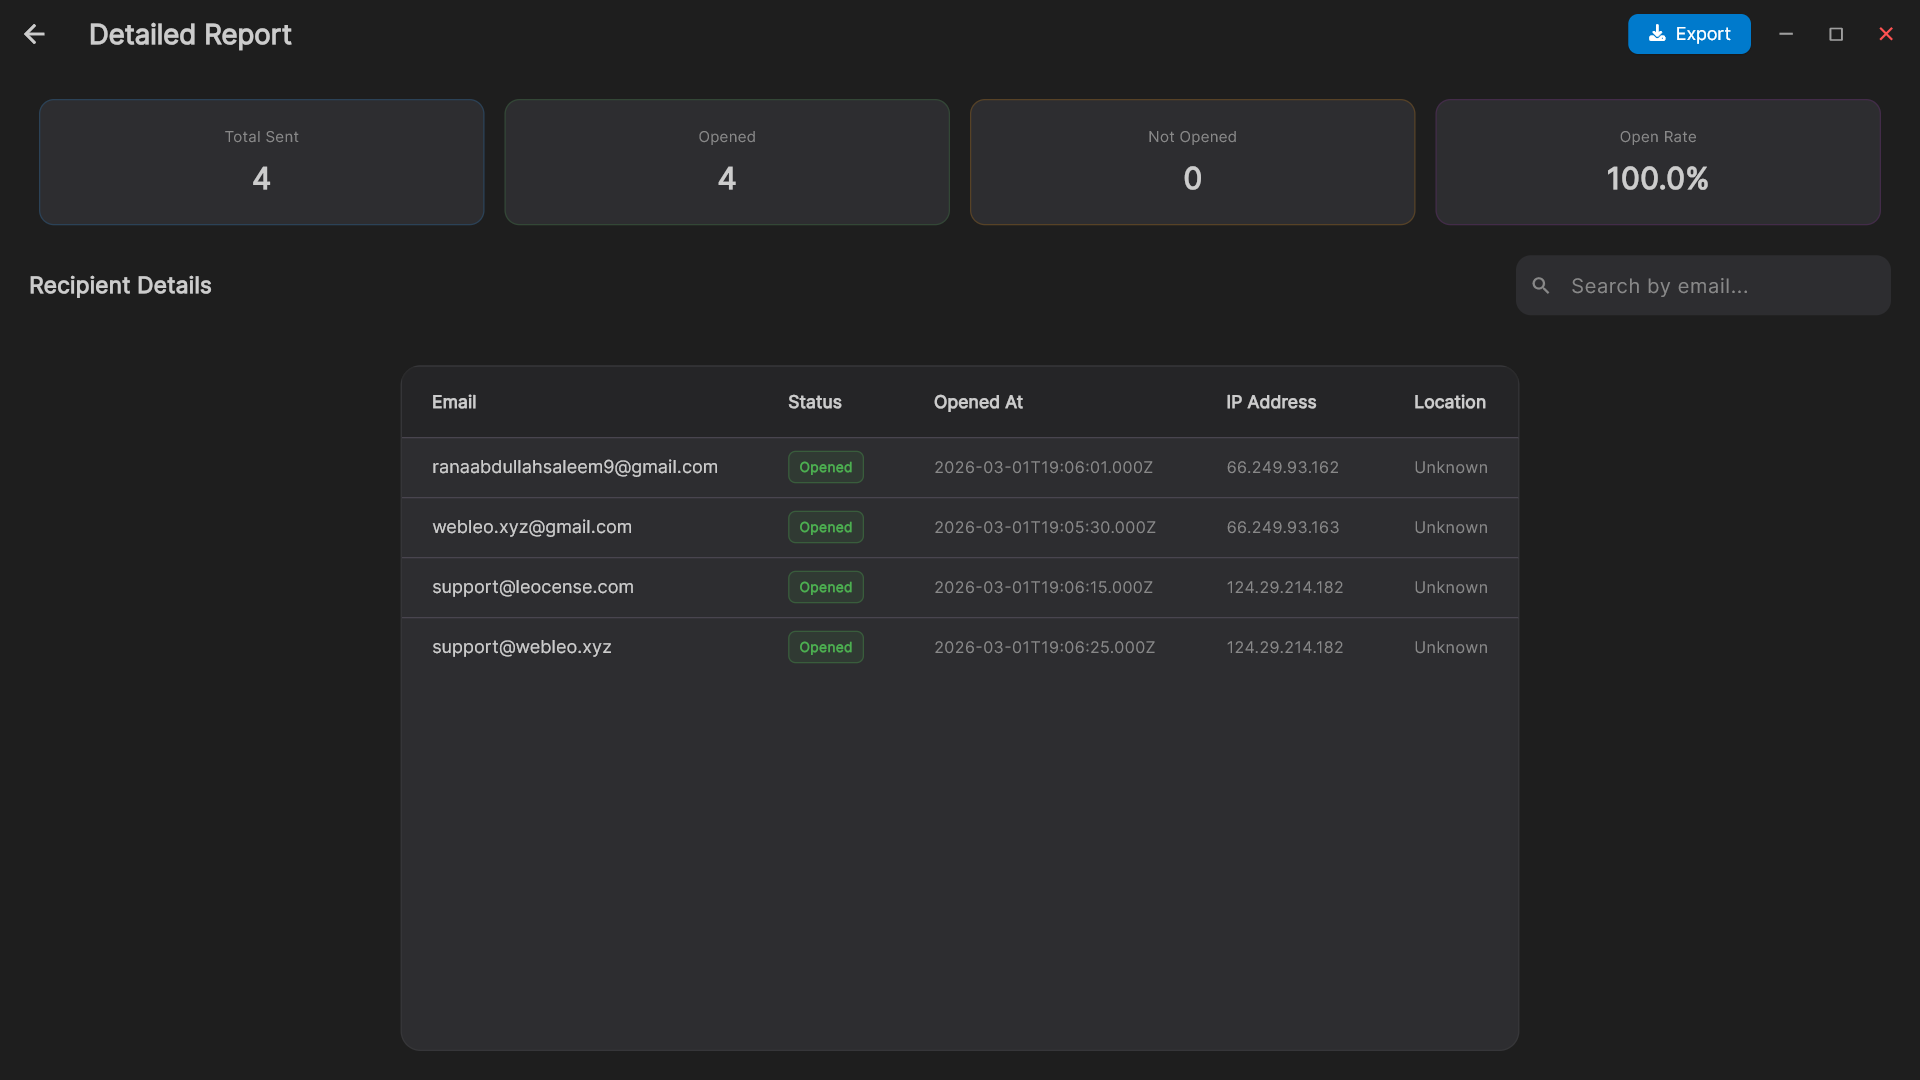Sort by the Location column header
Screen dimensions: 1920x1080
[1450, 402]
